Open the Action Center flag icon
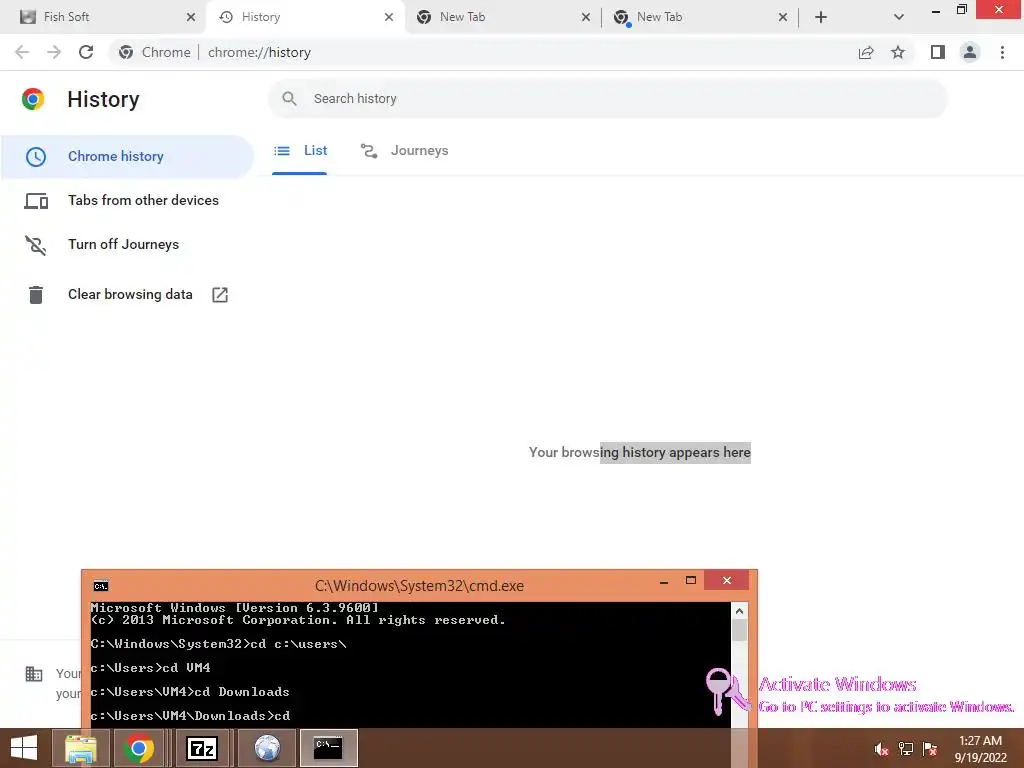The height and width of the screenshot is (768, 1024). coord(930,749)
